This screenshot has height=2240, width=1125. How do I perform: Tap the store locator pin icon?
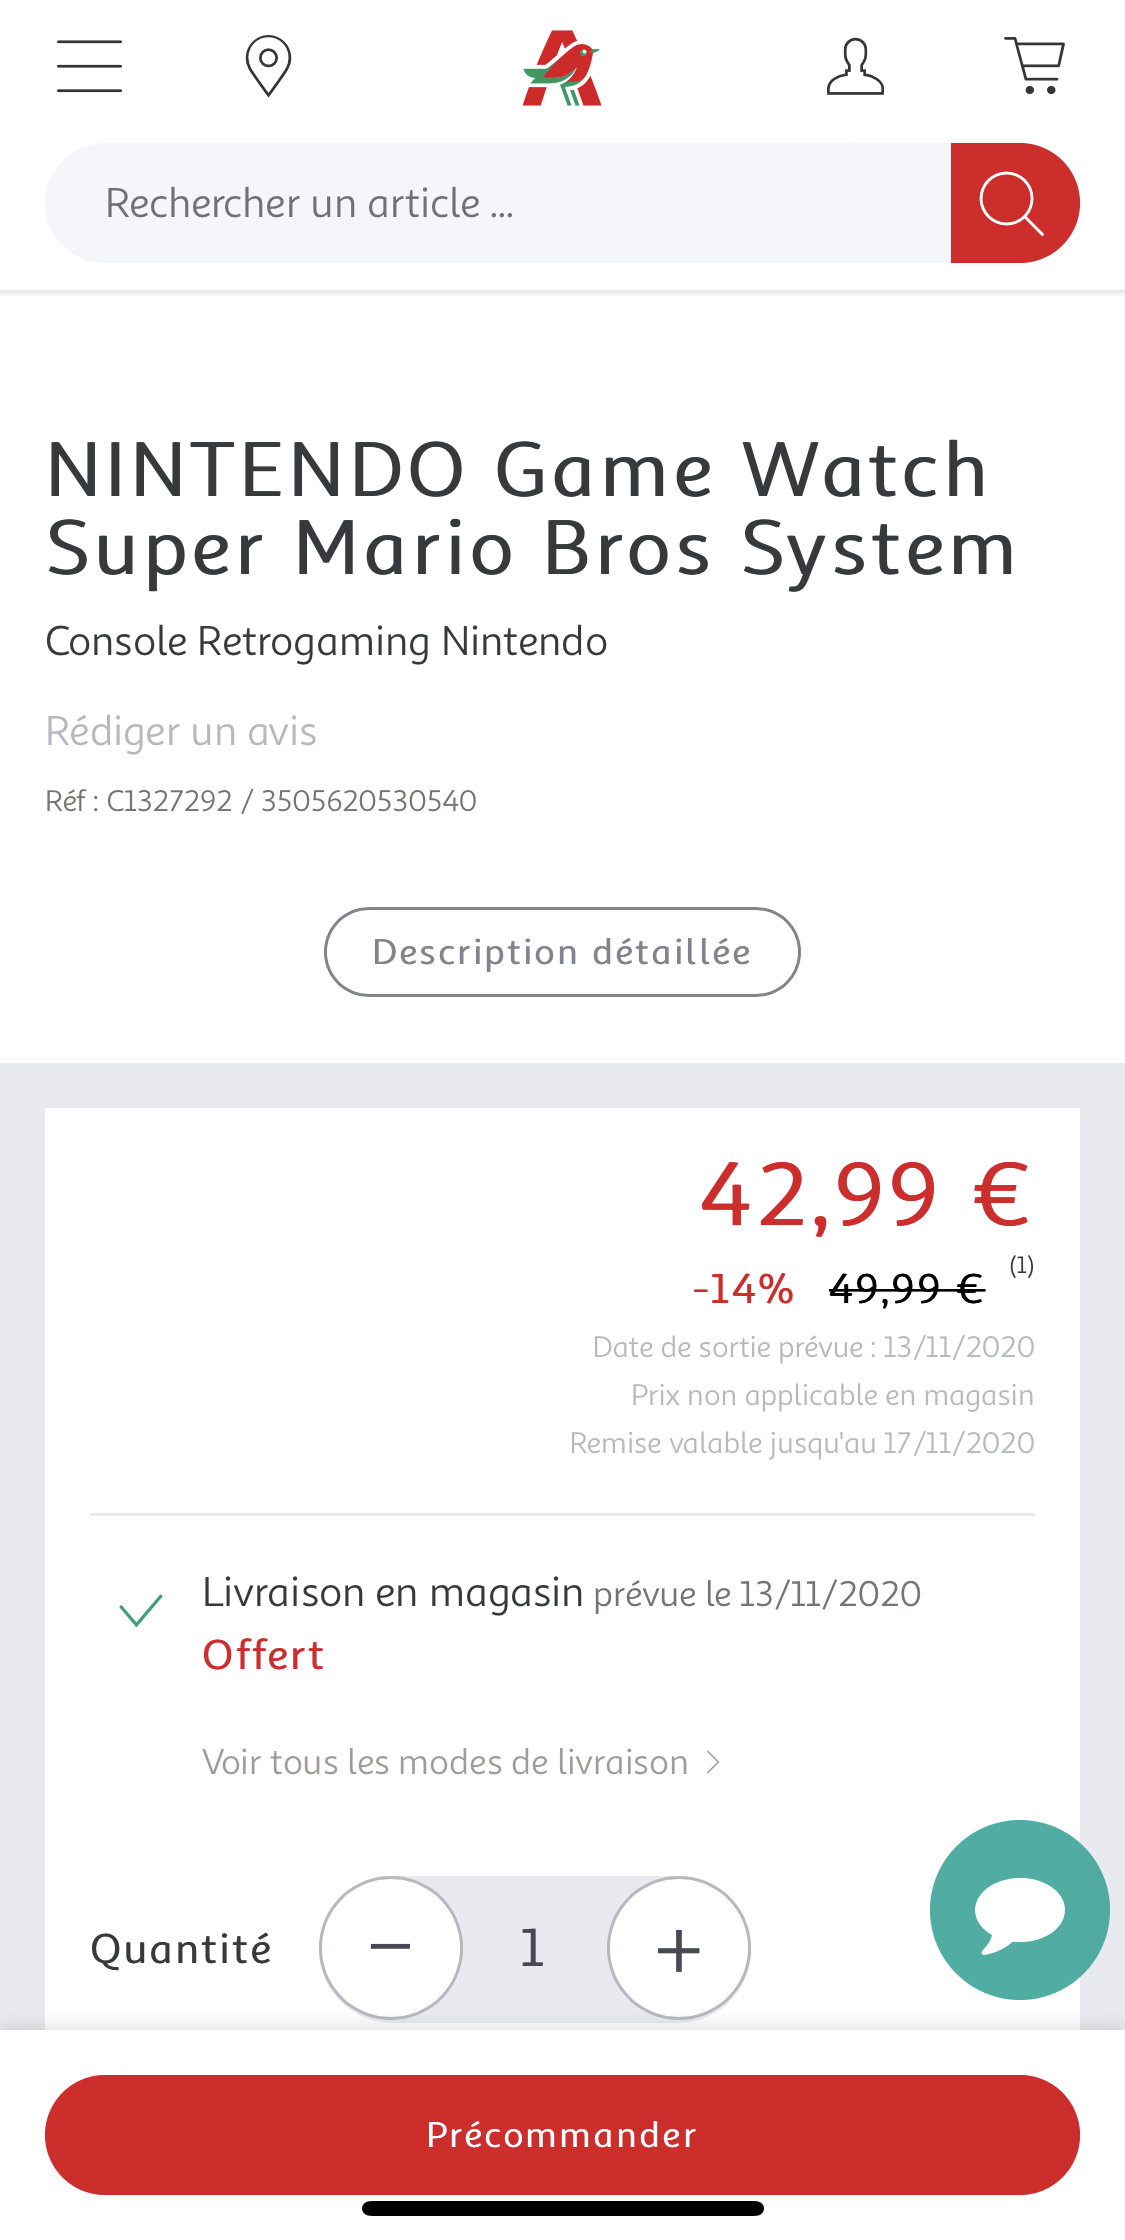[268, 66]
